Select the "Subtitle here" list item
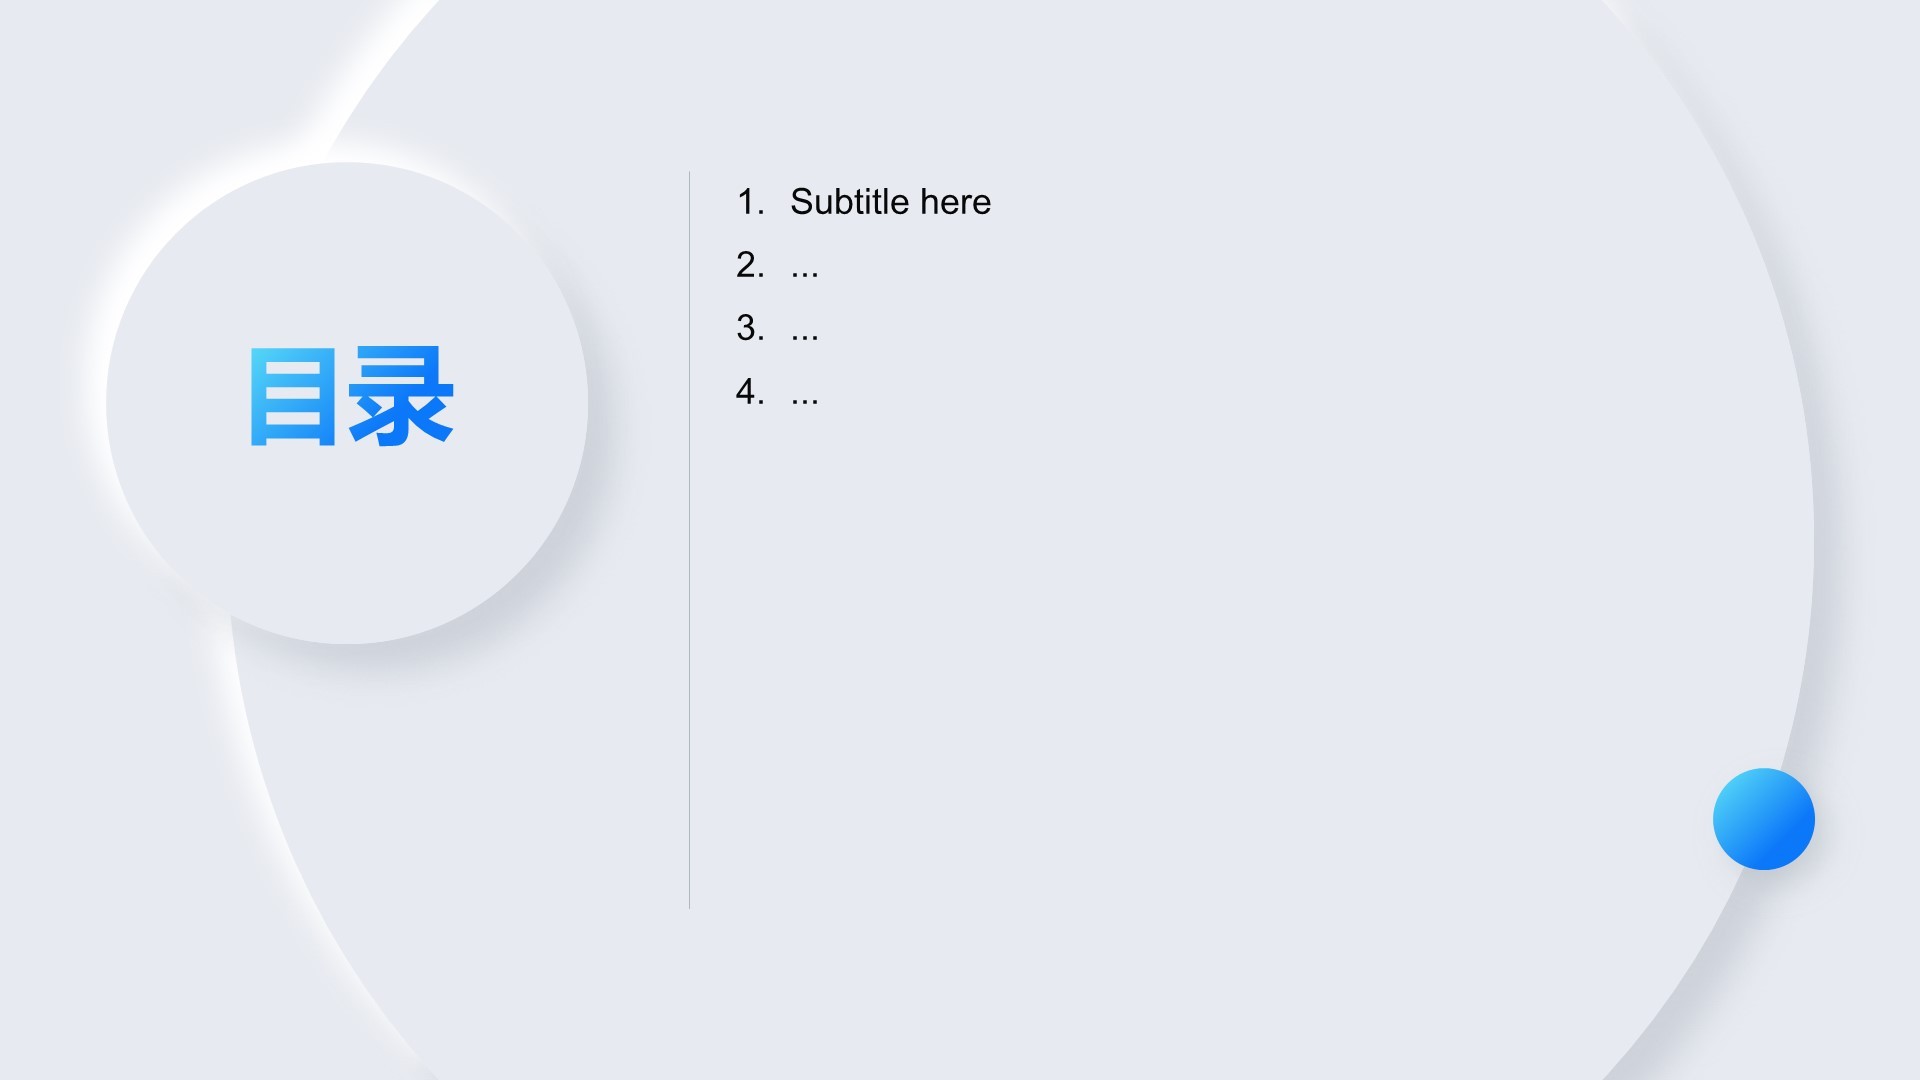 point(864,202)
